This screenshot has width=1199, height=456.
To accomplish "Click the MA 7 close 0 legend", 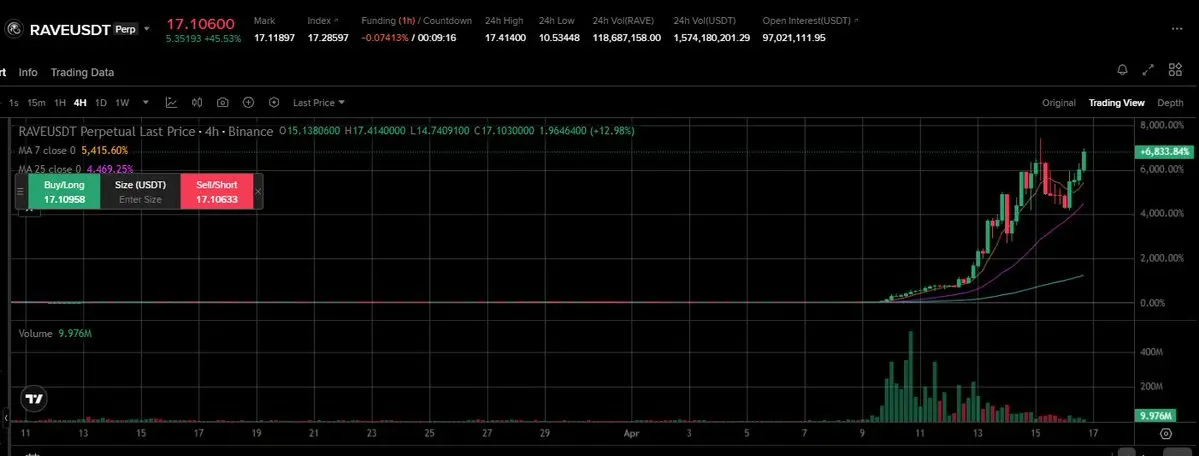I will click(x=73, y=151).
